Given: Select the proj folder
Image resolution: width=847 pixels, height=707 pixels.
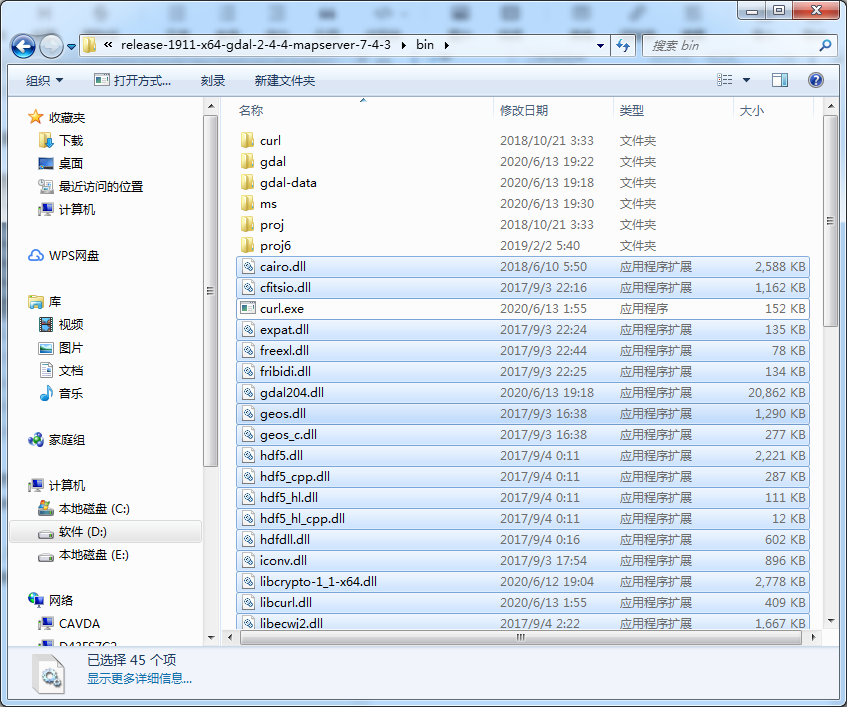Looking at the screenshot, I should (523, 224).
